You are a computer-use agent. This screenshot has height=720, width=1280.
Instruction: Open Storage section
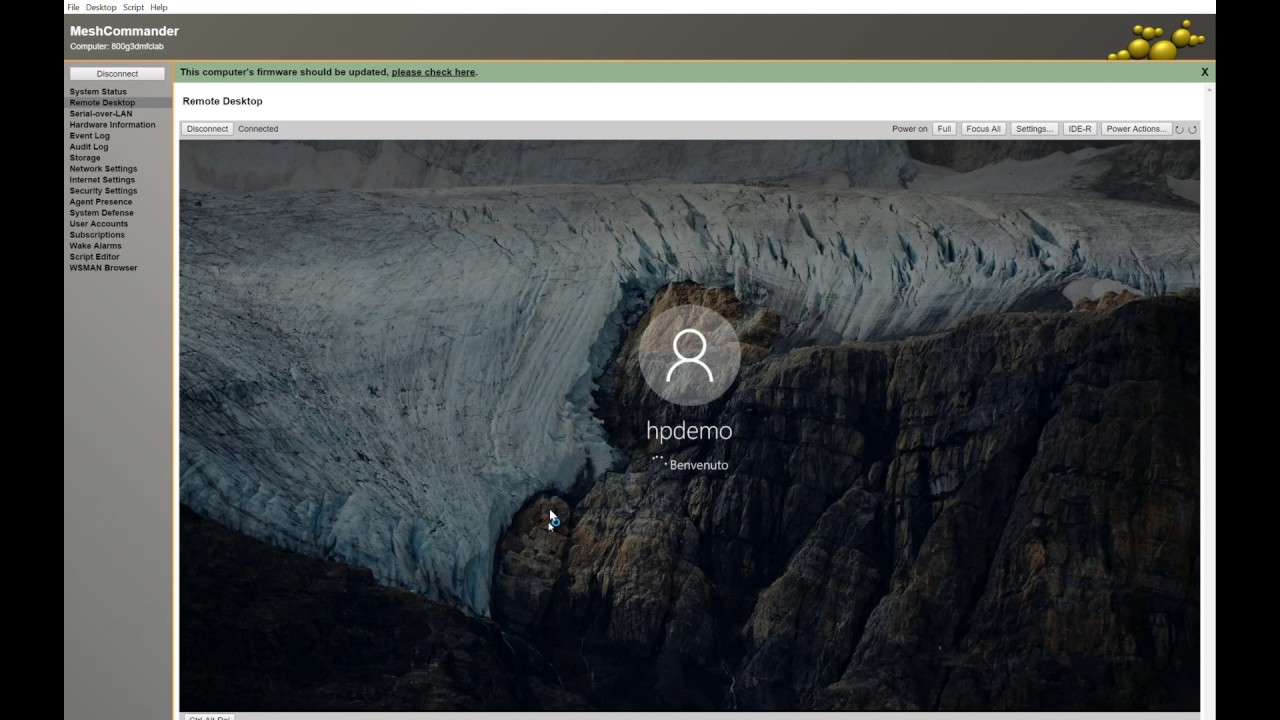[85, 158]
